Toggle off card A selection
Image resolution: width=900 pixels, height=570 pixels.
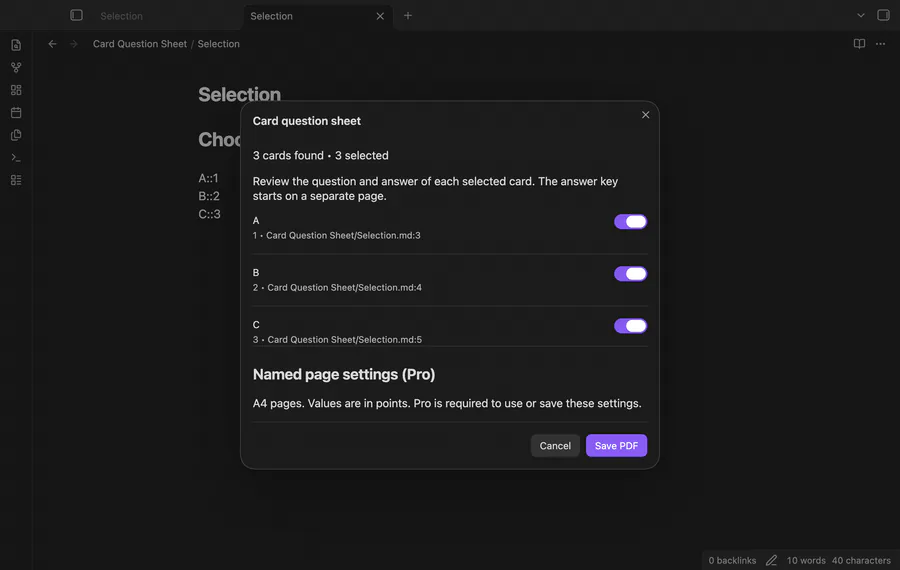pyautogui.click(x=630, y=222)
